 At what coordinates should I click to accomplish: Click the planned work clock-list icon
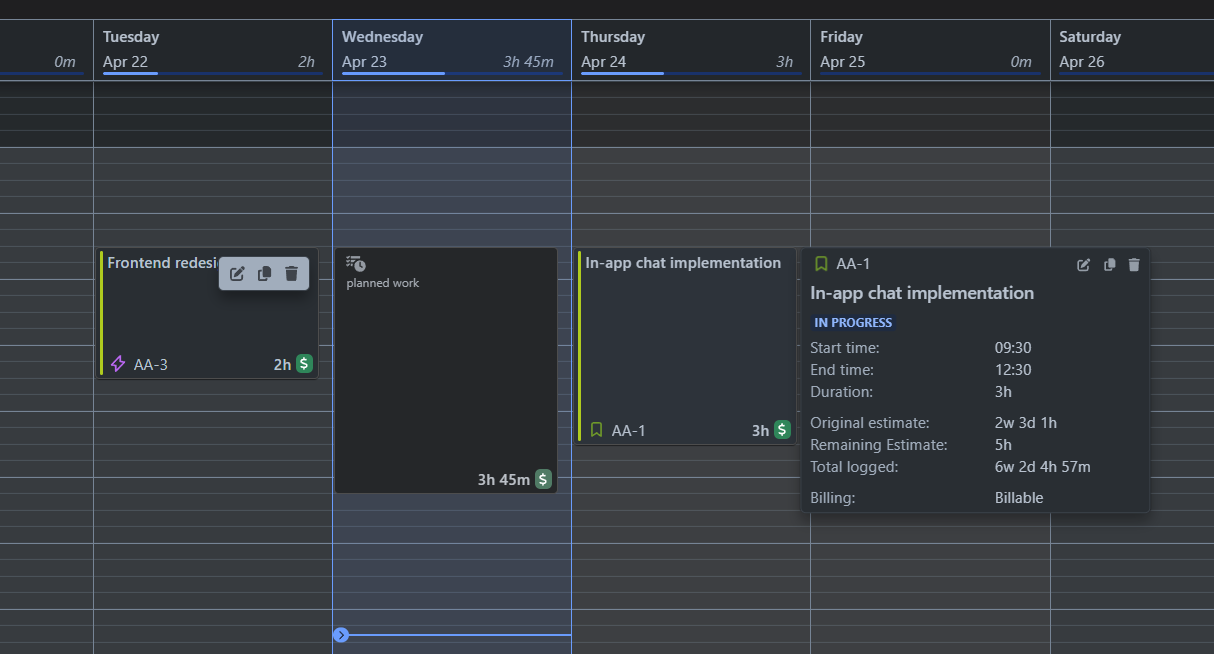[355, 264]
